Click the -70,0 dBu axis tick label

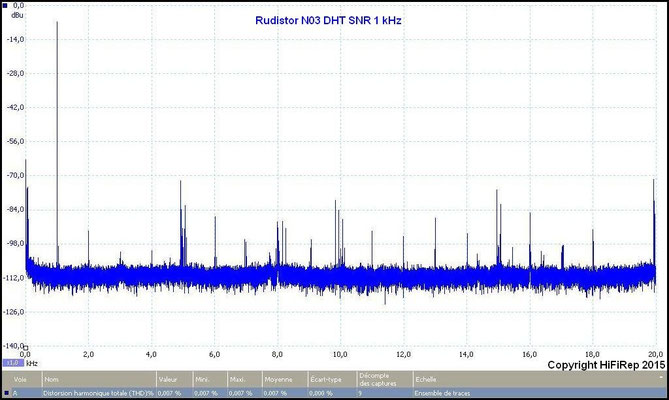13,175
